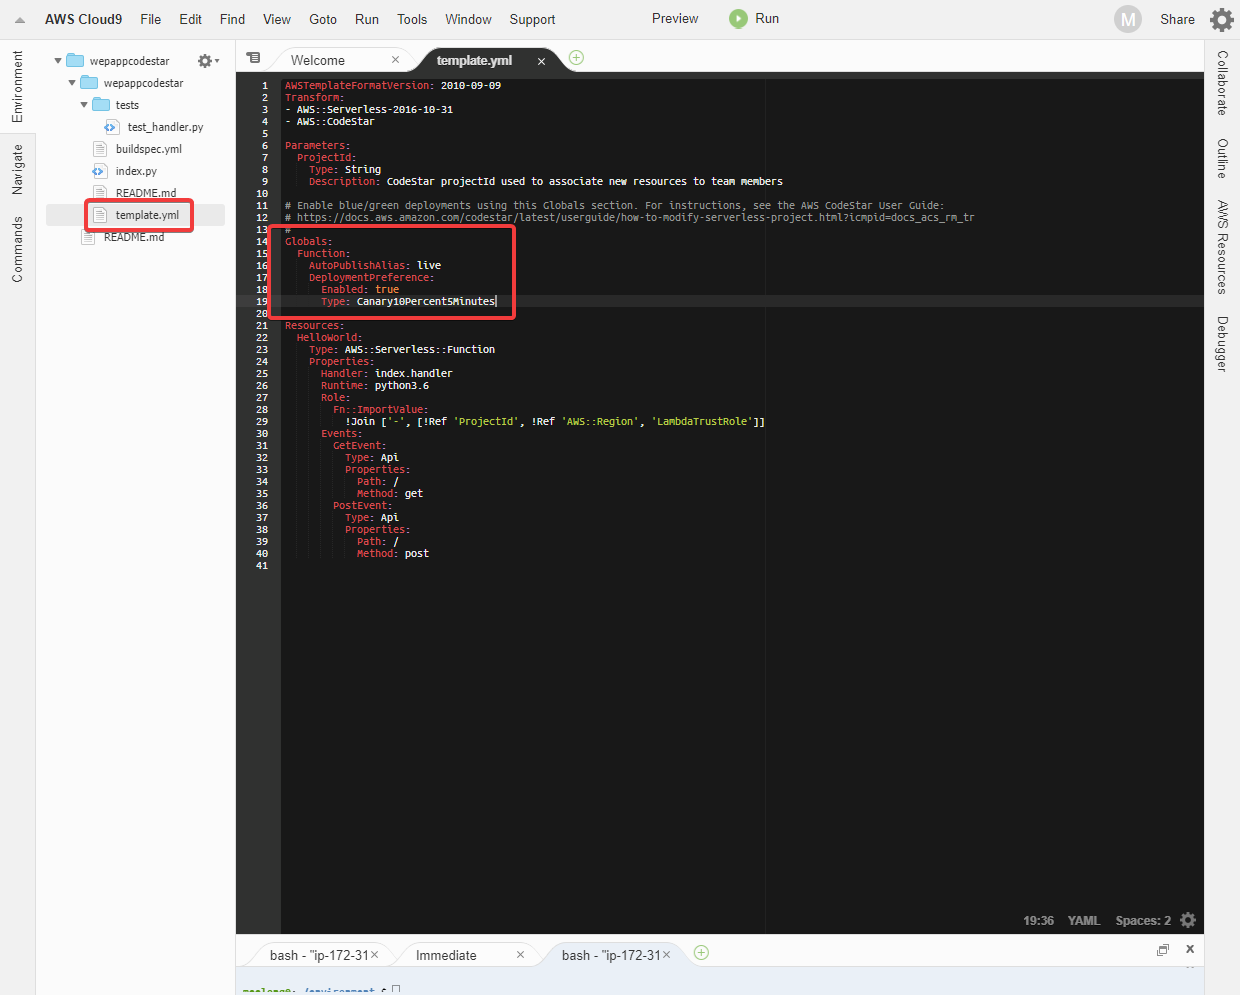Open the Tools menu
The width and height of the screenshot is (1240, 995).
[x=412, y=19]
